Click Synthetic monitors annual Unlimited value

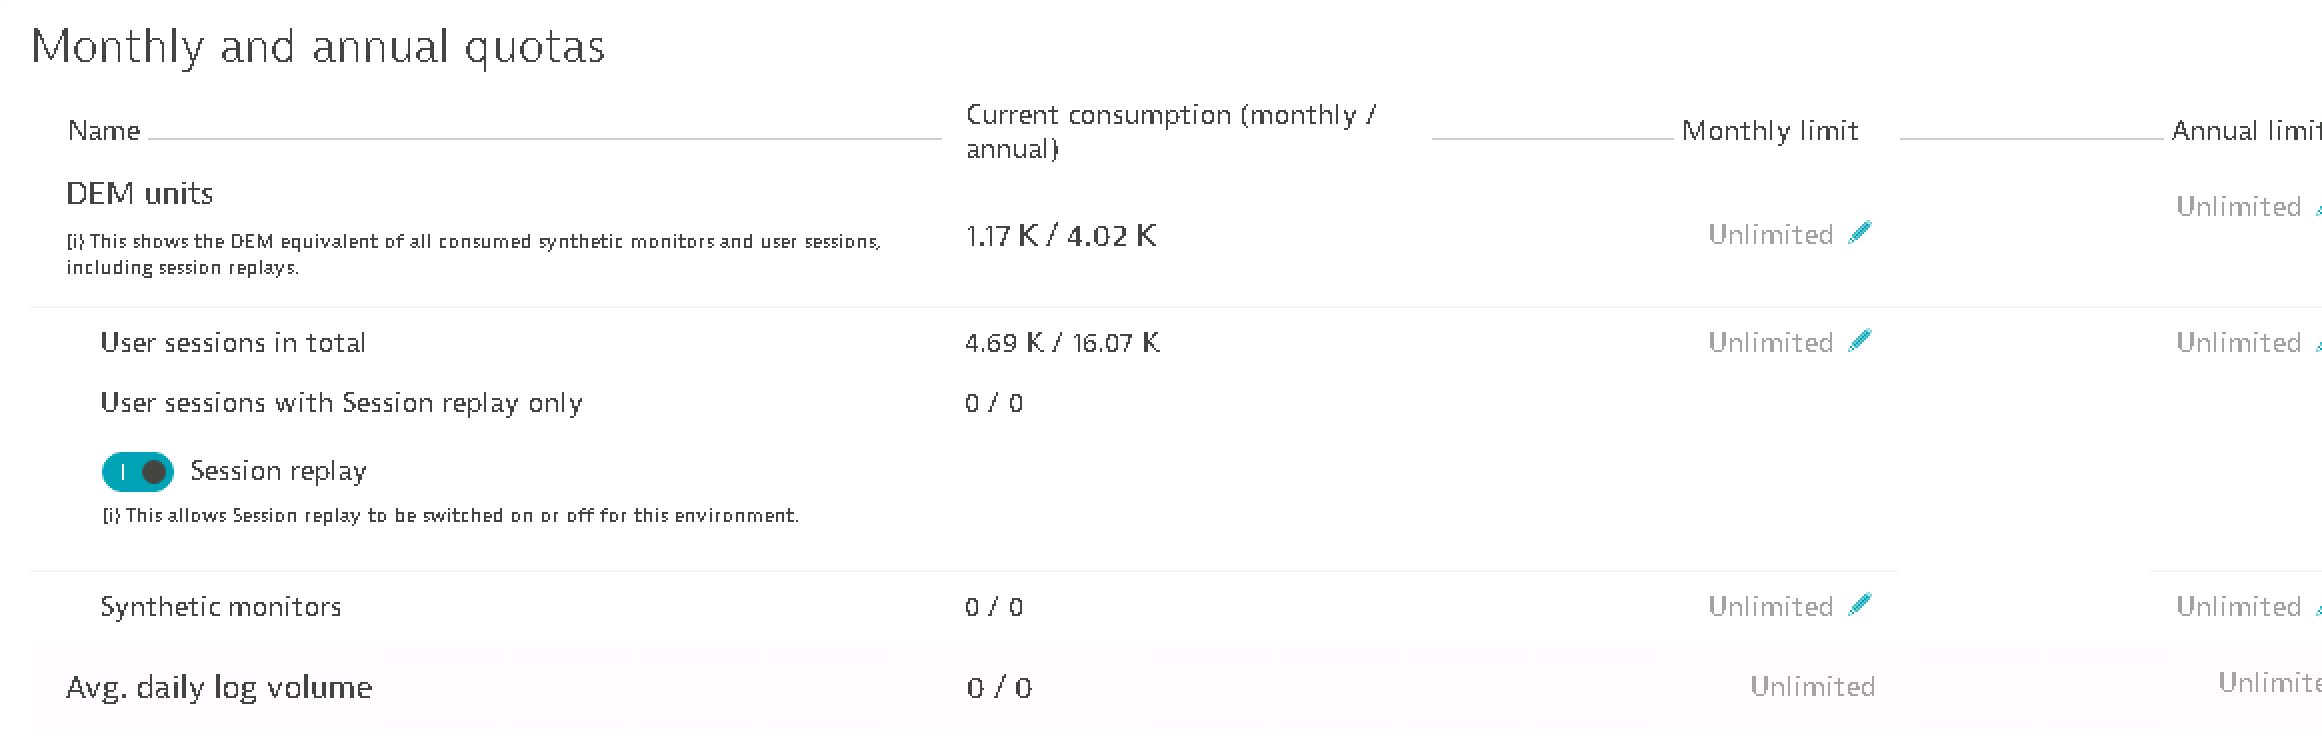click(2238, 607)
